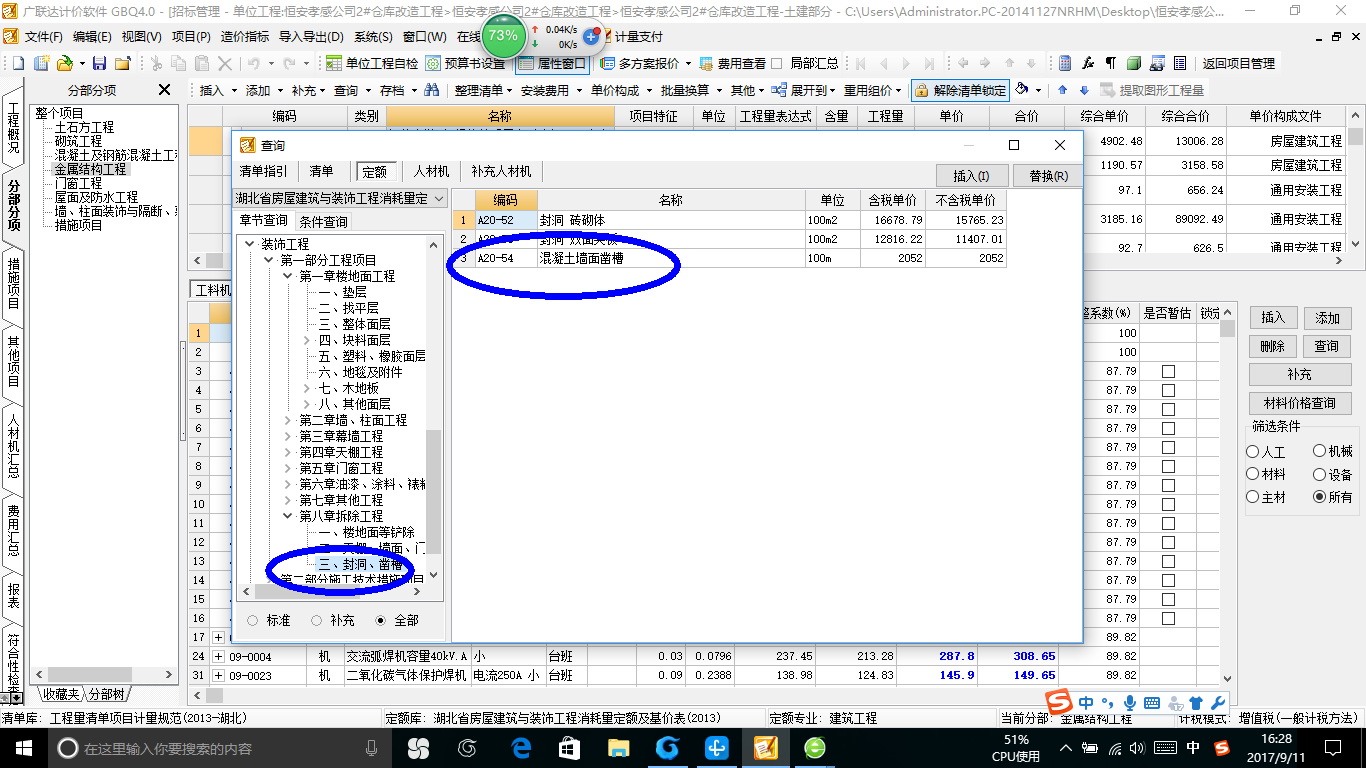Viewport: 1366px width, 768px height.
Task: Click the 替换(R) button
Action: click(1047, 176)
